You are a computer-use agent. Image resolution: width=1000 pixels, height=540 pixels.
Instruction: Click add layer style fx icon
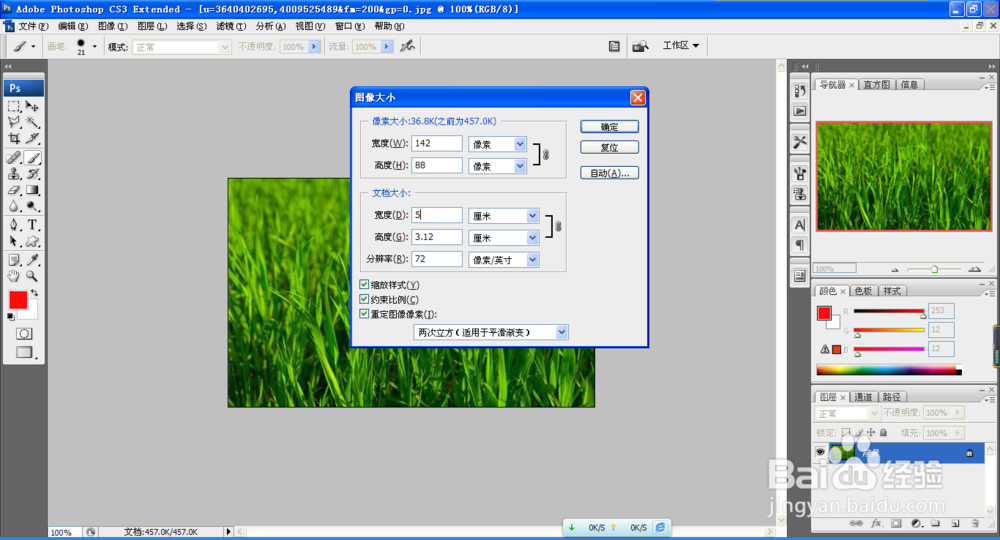(x=876, y=523)
